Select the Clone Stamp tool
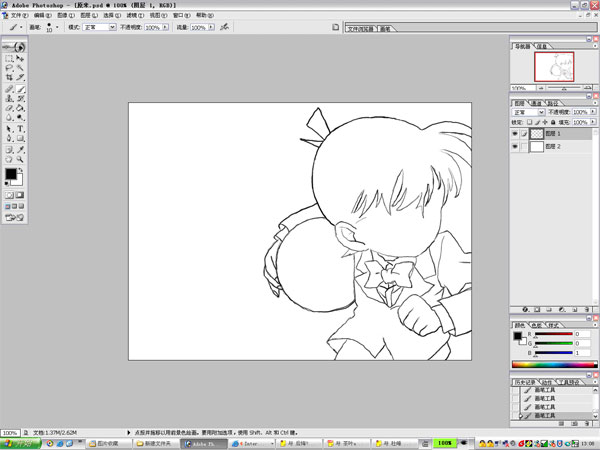Viewport: 600px width, 450px height. [9, 98]
